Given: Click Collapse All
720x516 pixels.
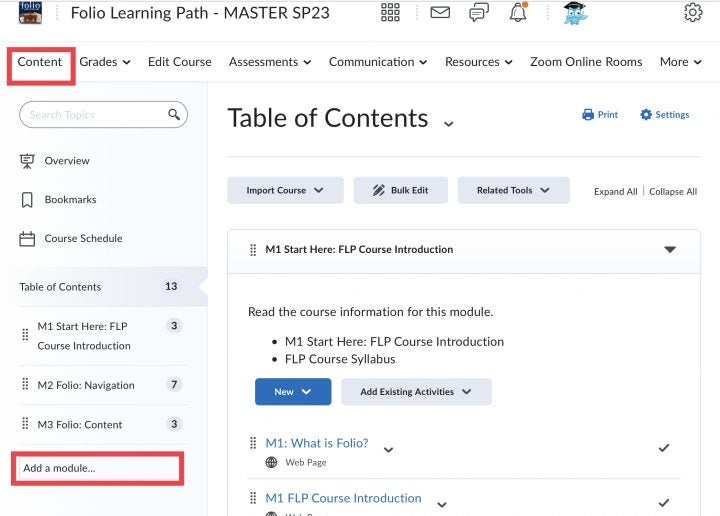Looking at the screenshot, I should pyautogui.click(x=673, y=191).
